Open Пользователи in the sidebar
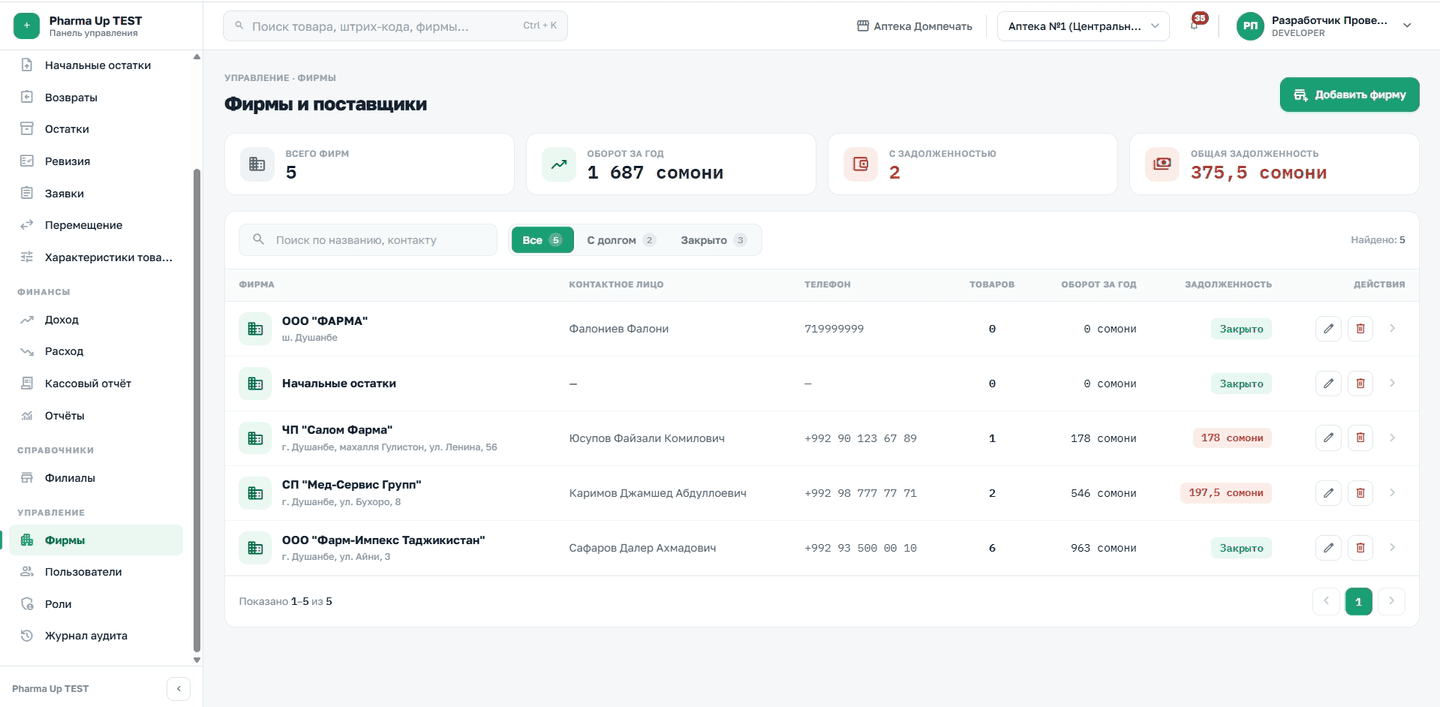 pyautogui.click(x=96, y=572)
